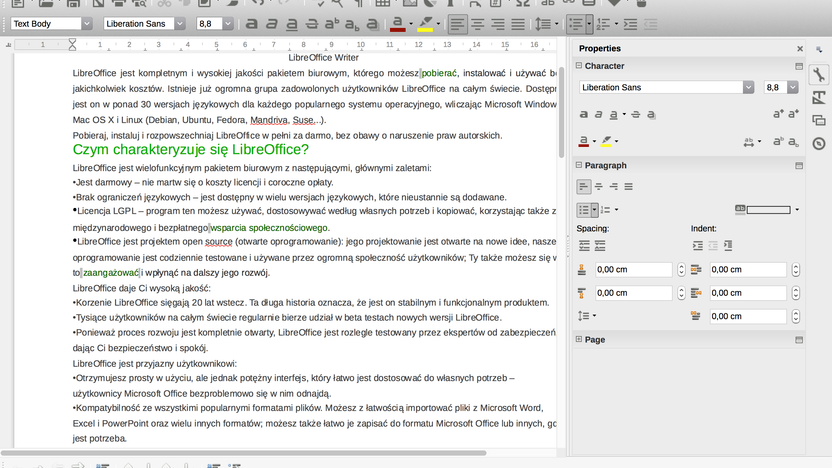
Task: Apply red font color from toolbar
Action: 397,24
